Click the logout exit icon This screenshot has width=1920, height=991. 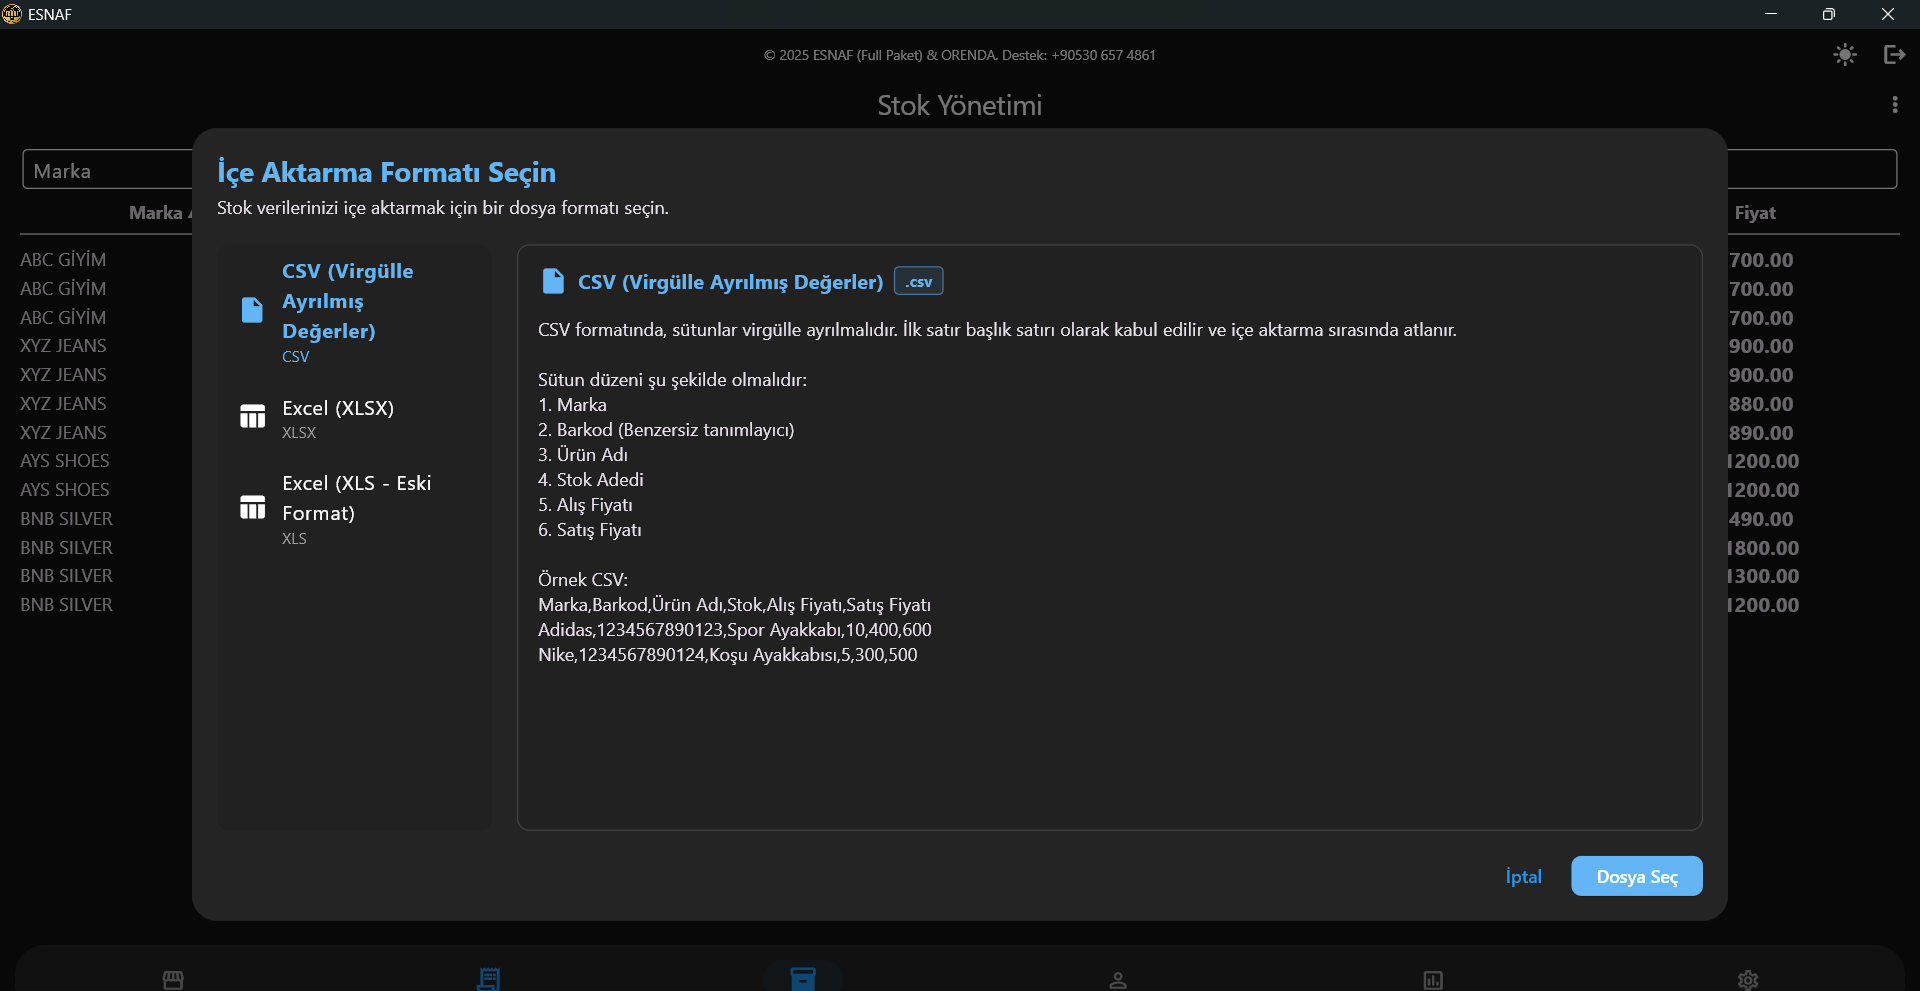click(x=1894, y=55)
